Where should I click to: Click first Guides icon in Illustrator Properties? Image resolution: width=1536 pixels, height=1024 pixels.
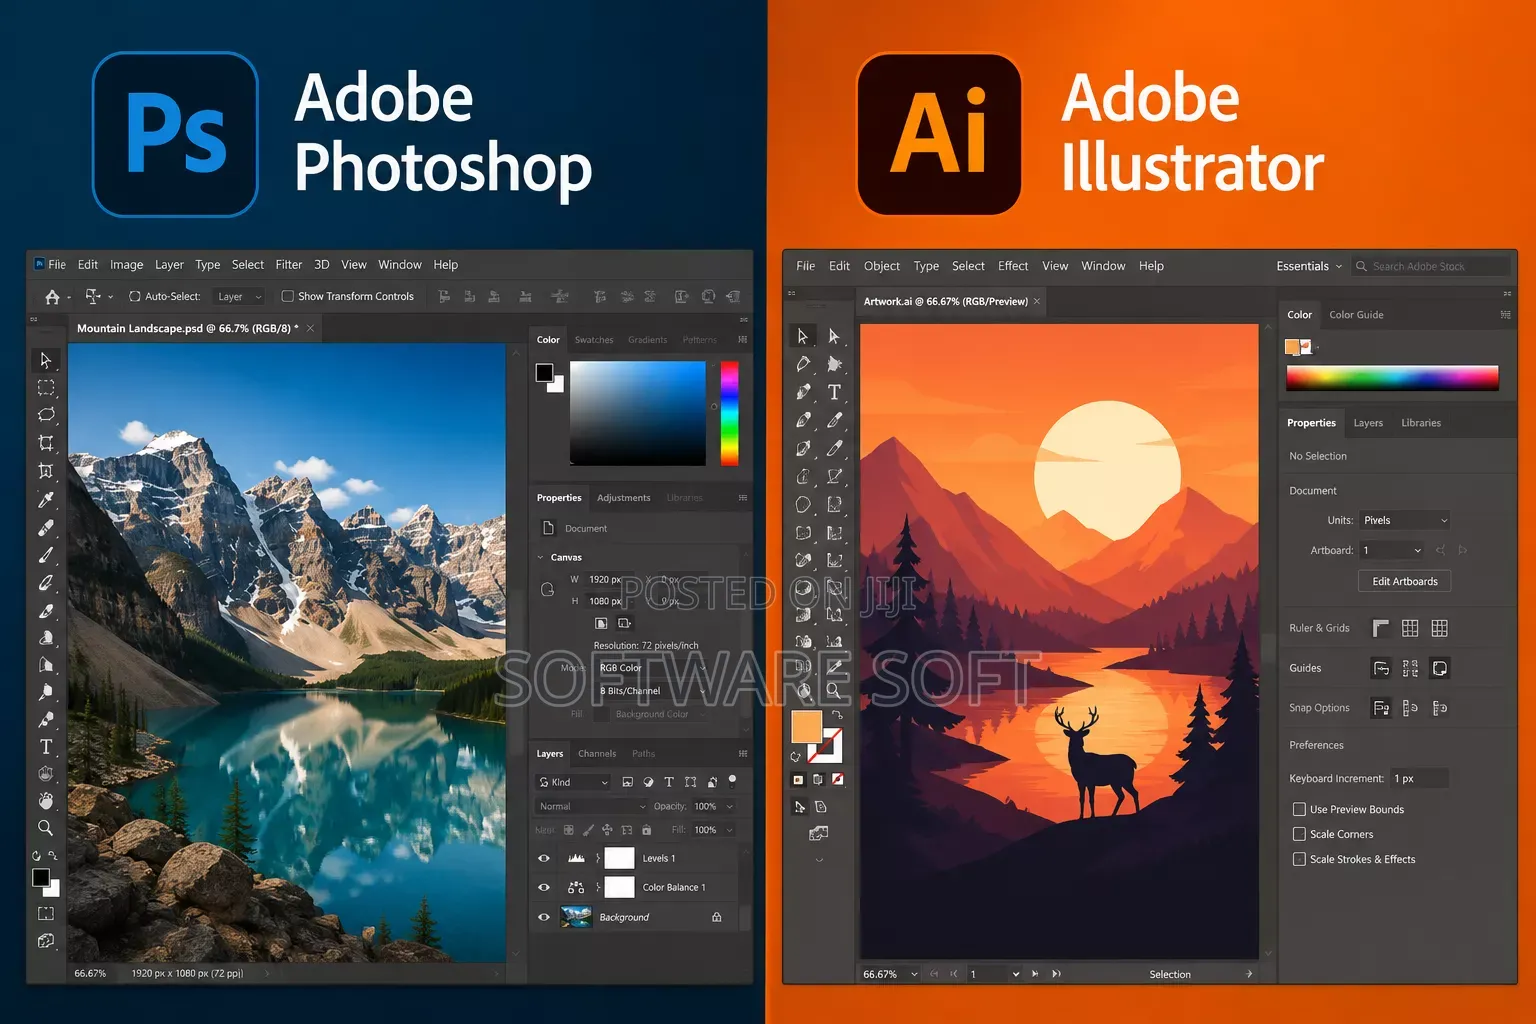coord(1381,668)
